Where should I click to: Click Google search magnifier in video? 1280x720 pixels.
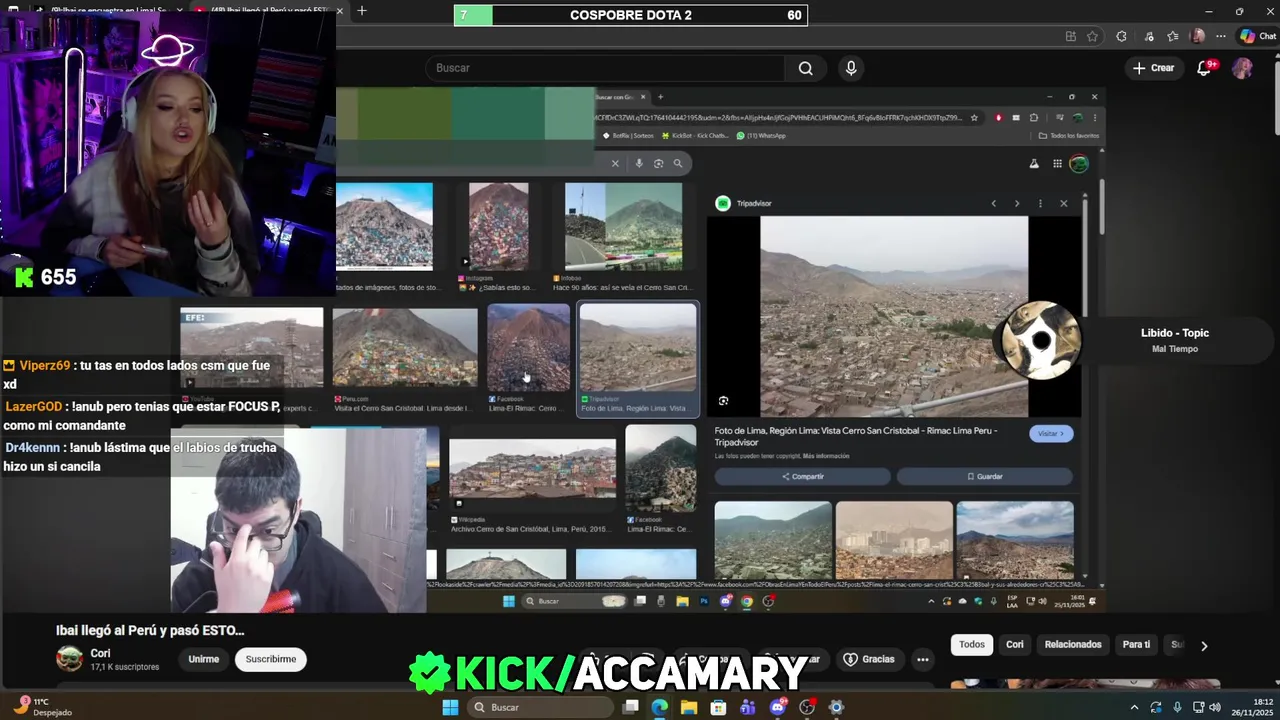click(x=677, y=163)
